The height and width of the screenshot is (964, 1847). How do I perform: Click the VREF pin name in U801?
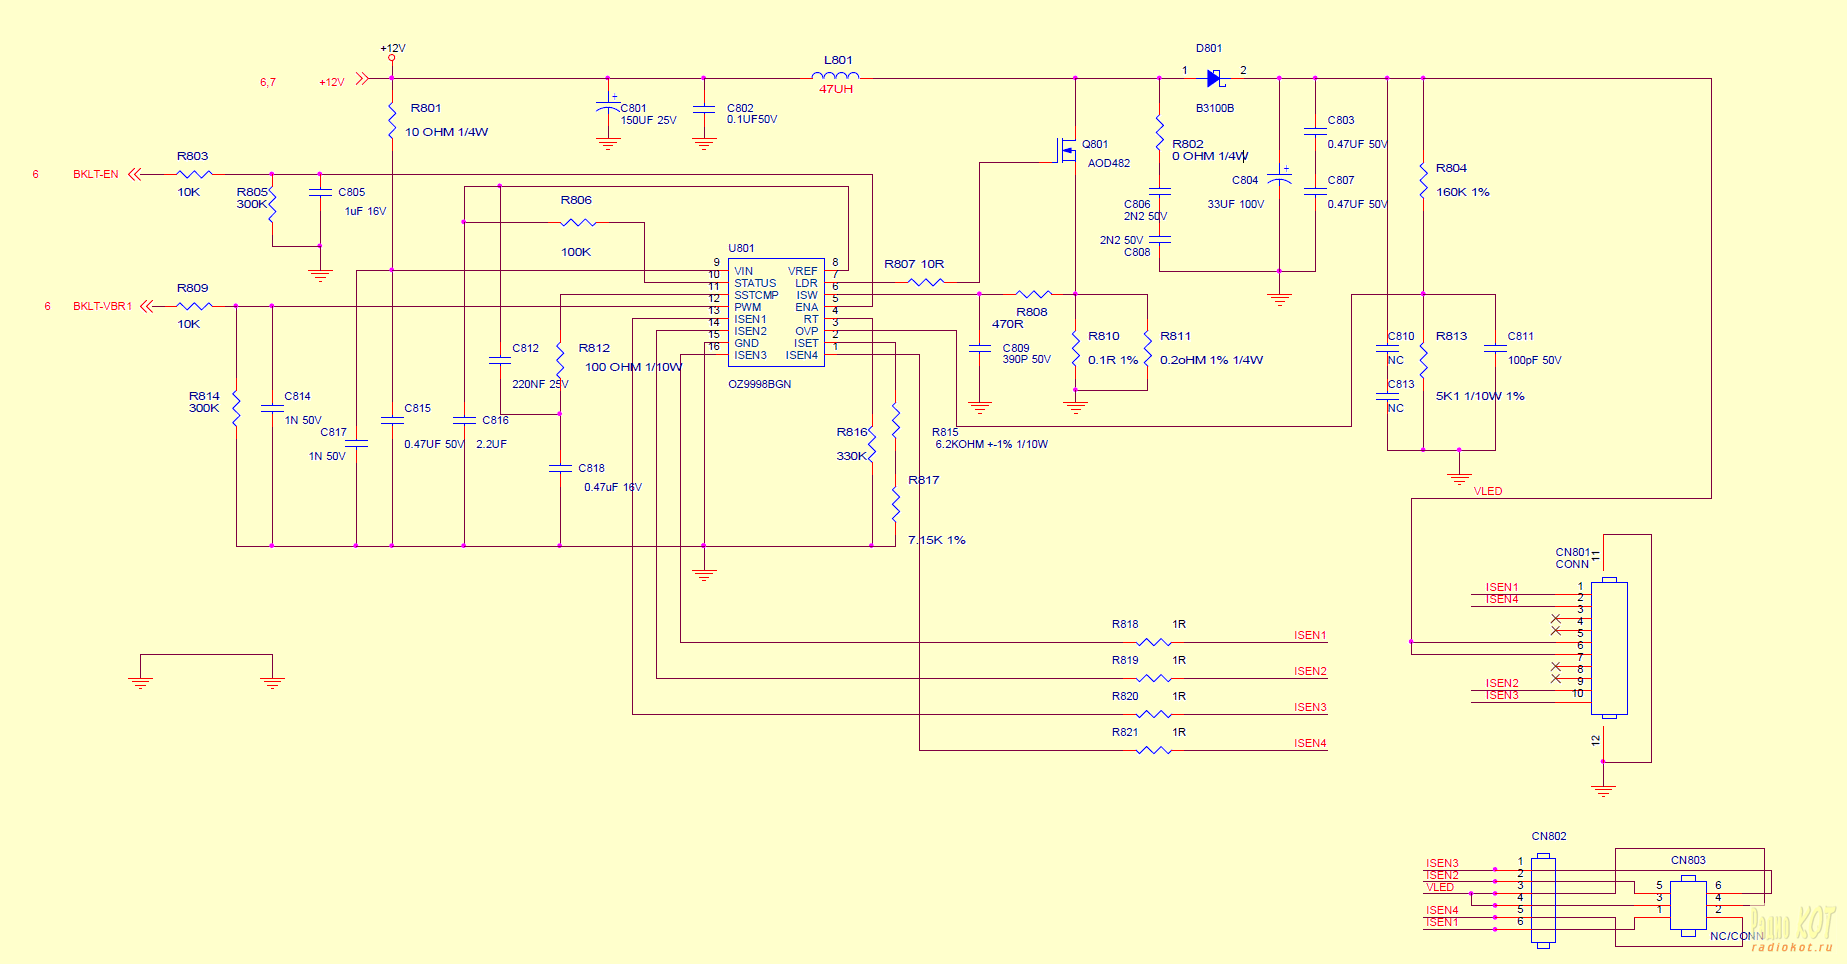(803, 271)
